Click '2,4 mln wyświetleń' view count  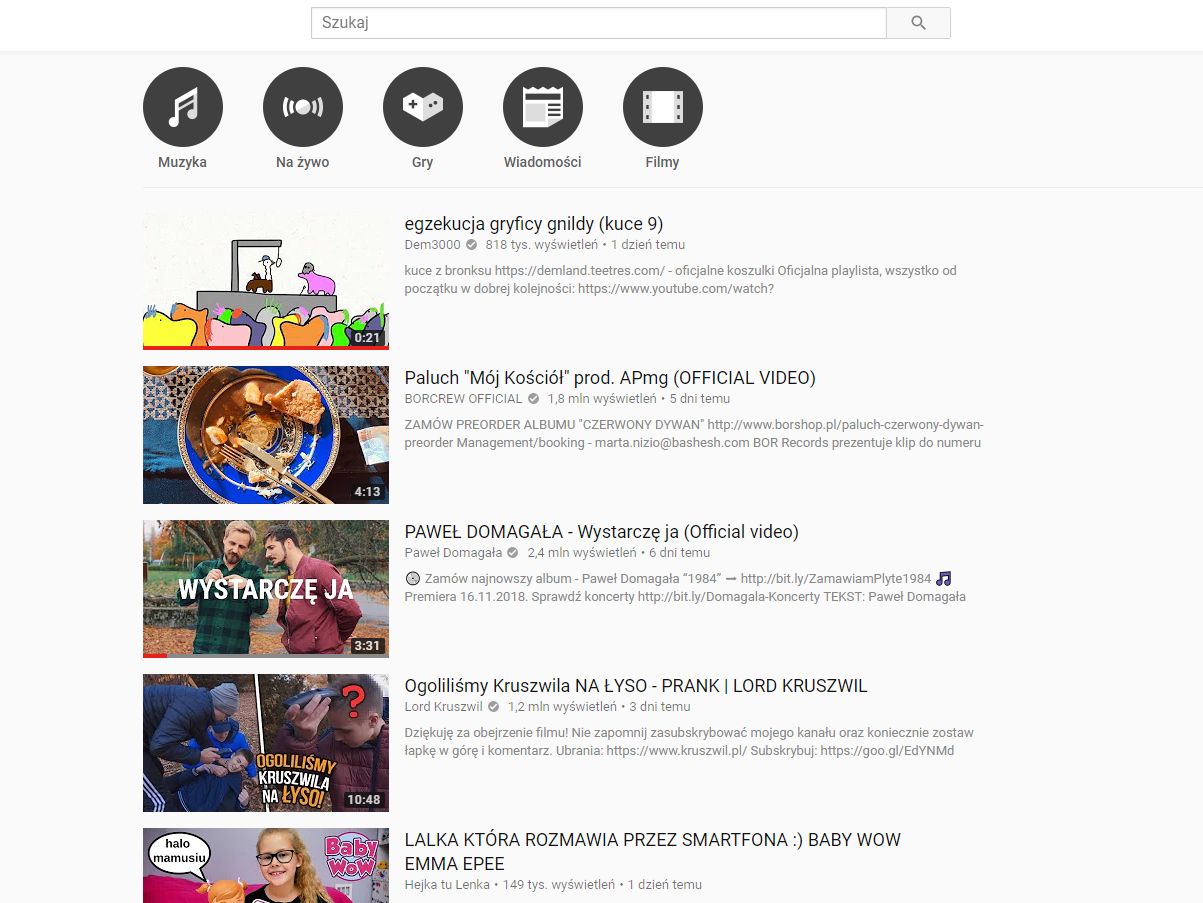coord(582,553)
